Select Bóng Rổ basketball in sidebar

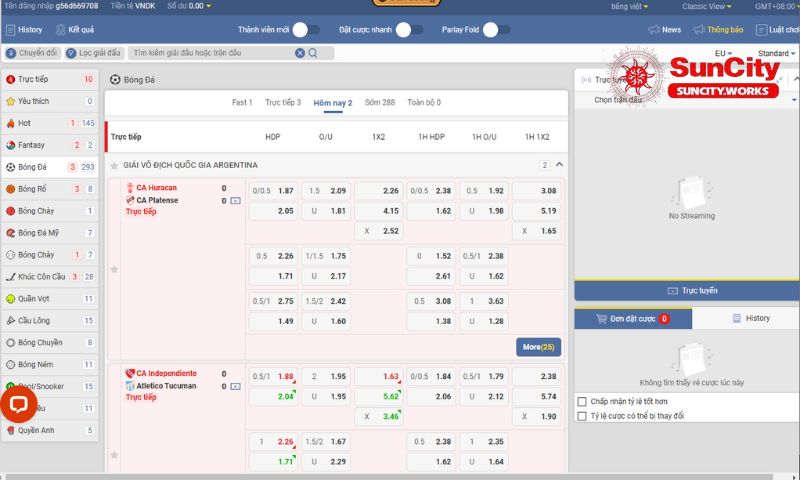point(32,189)
